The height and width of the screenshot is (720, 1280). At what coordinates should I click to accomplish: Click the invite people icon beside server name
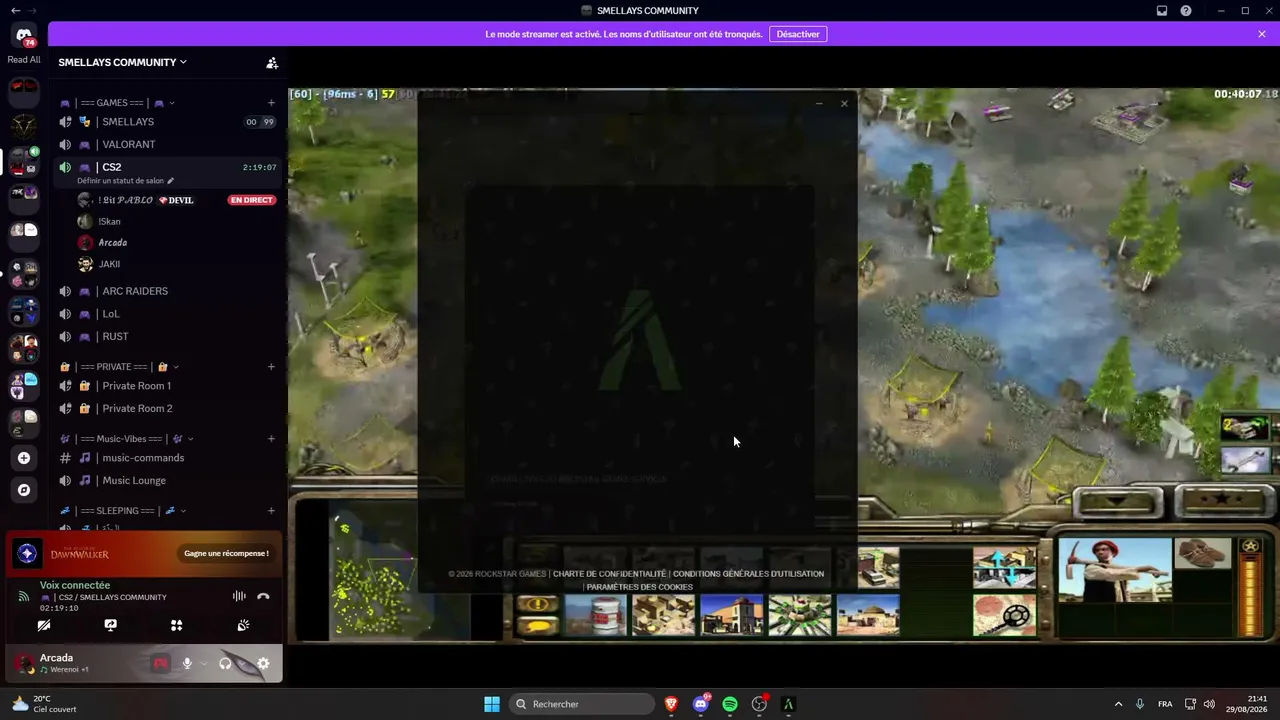272,62
